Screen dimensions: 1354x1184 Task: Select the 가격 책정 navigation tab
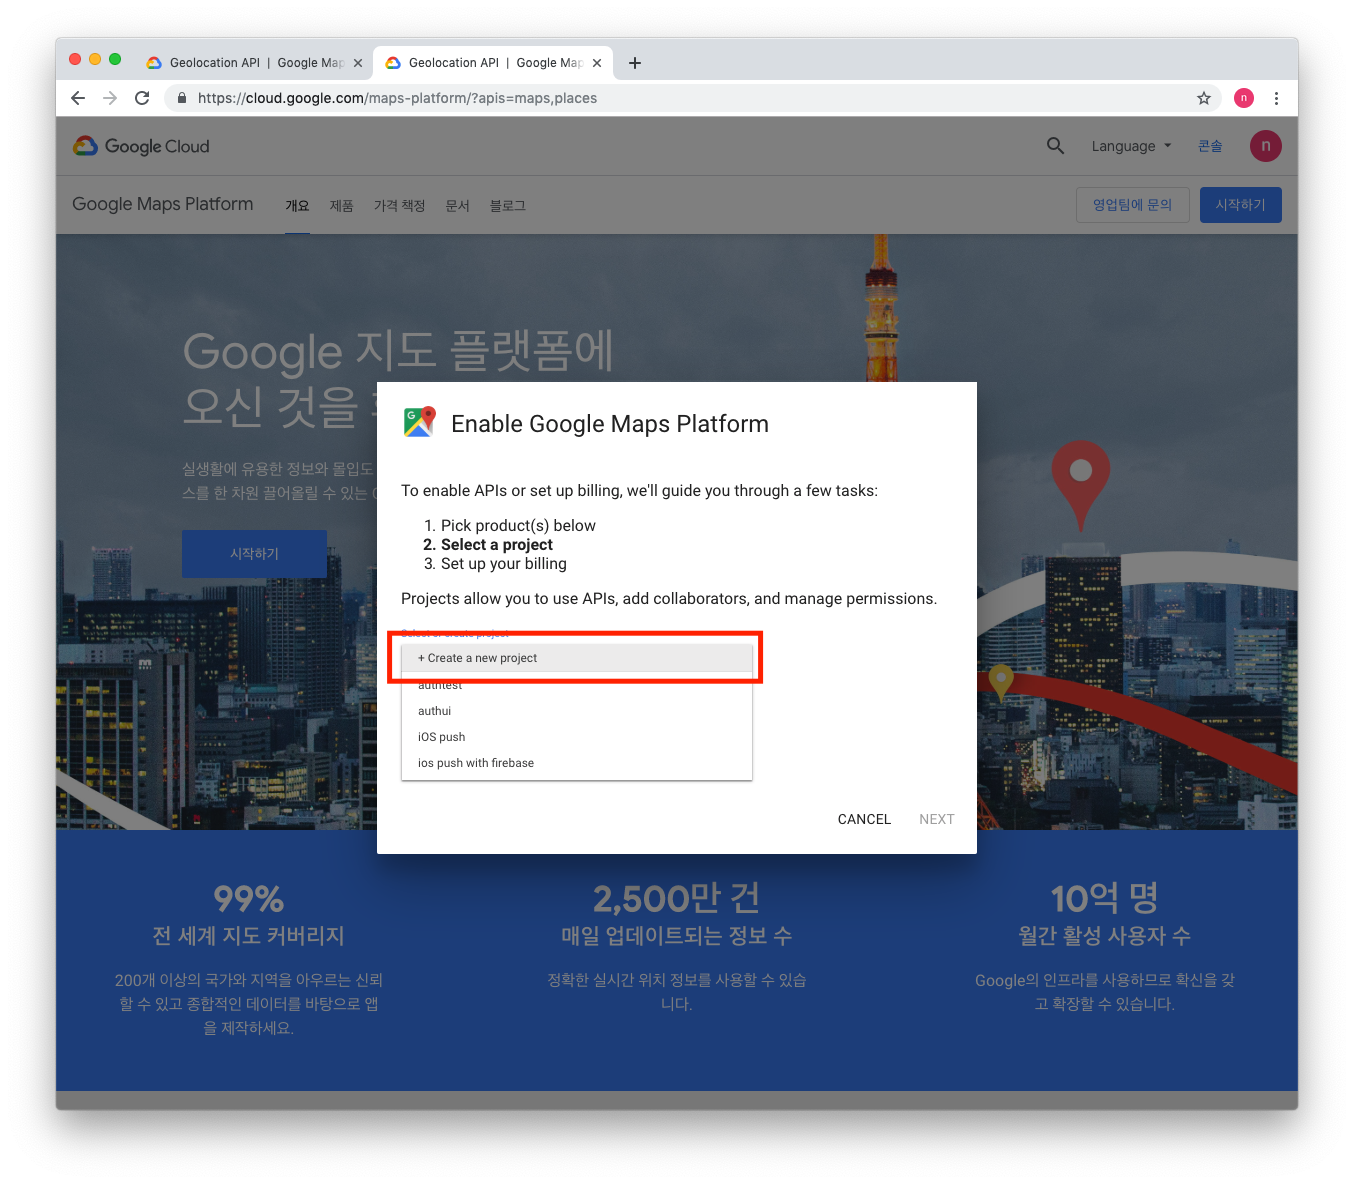[x=400, y=206]
